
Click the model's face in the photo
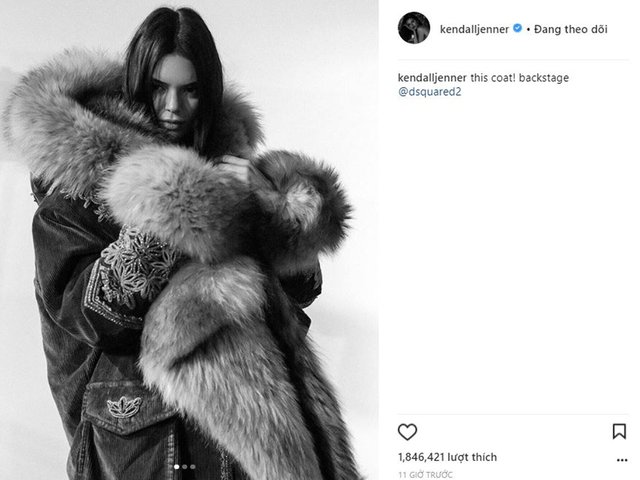tap(174, 96)
